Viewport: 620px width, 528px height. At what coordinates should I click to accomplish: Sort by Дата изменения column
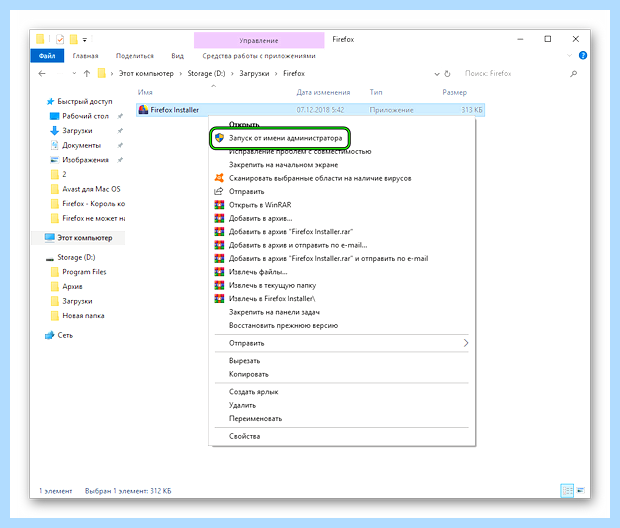323,92
